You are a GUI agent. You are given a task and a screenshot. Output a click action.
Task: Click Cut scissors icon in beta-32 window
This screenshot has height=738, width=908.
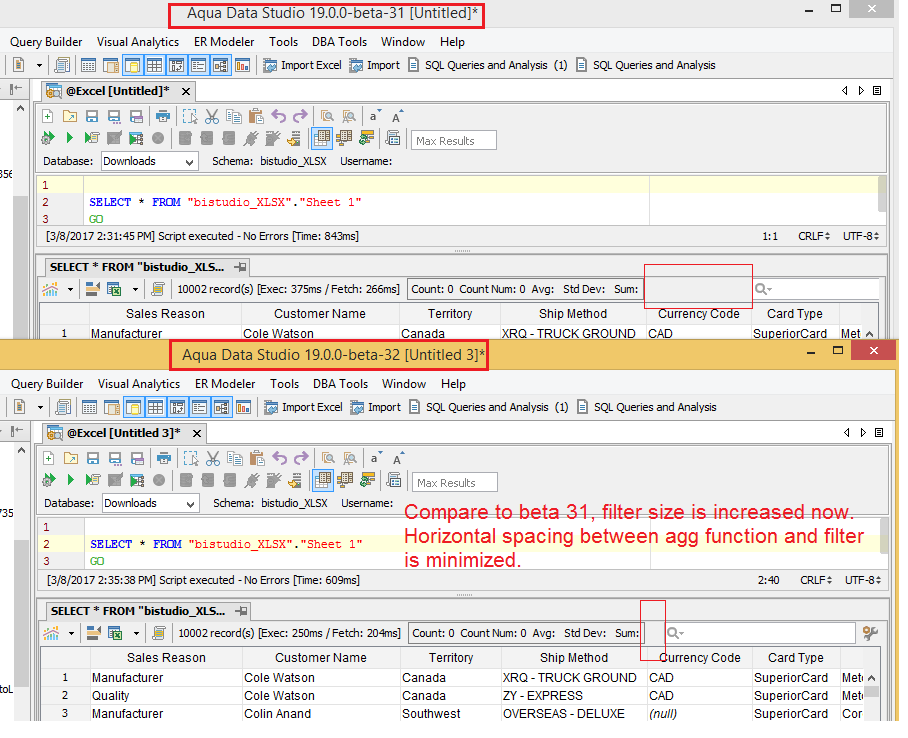pyautogui.click(x=213, y=459)
